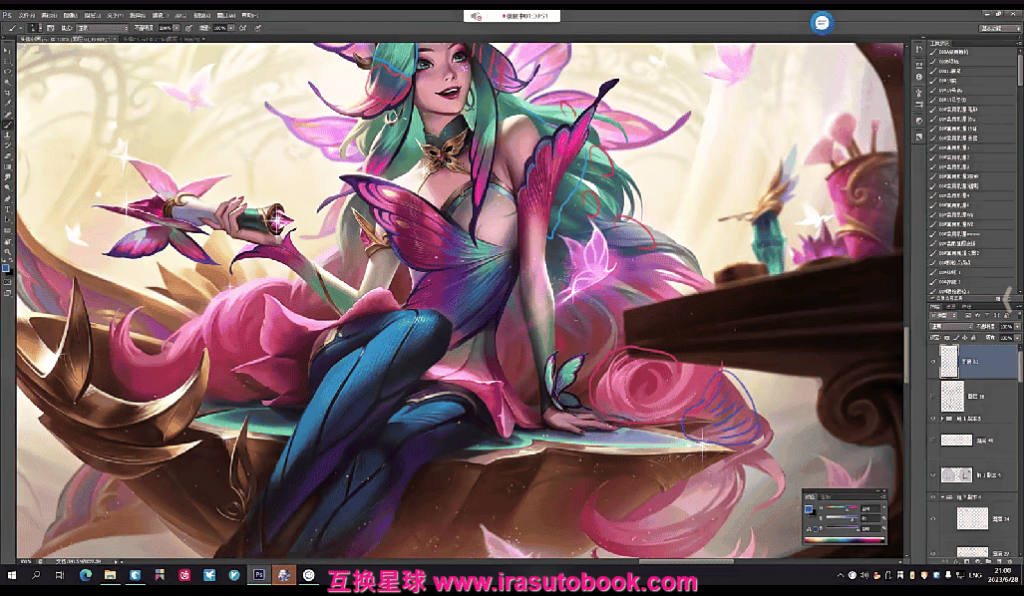
Task: Hide layer 61 via eye icon
Action: (933, 361)
